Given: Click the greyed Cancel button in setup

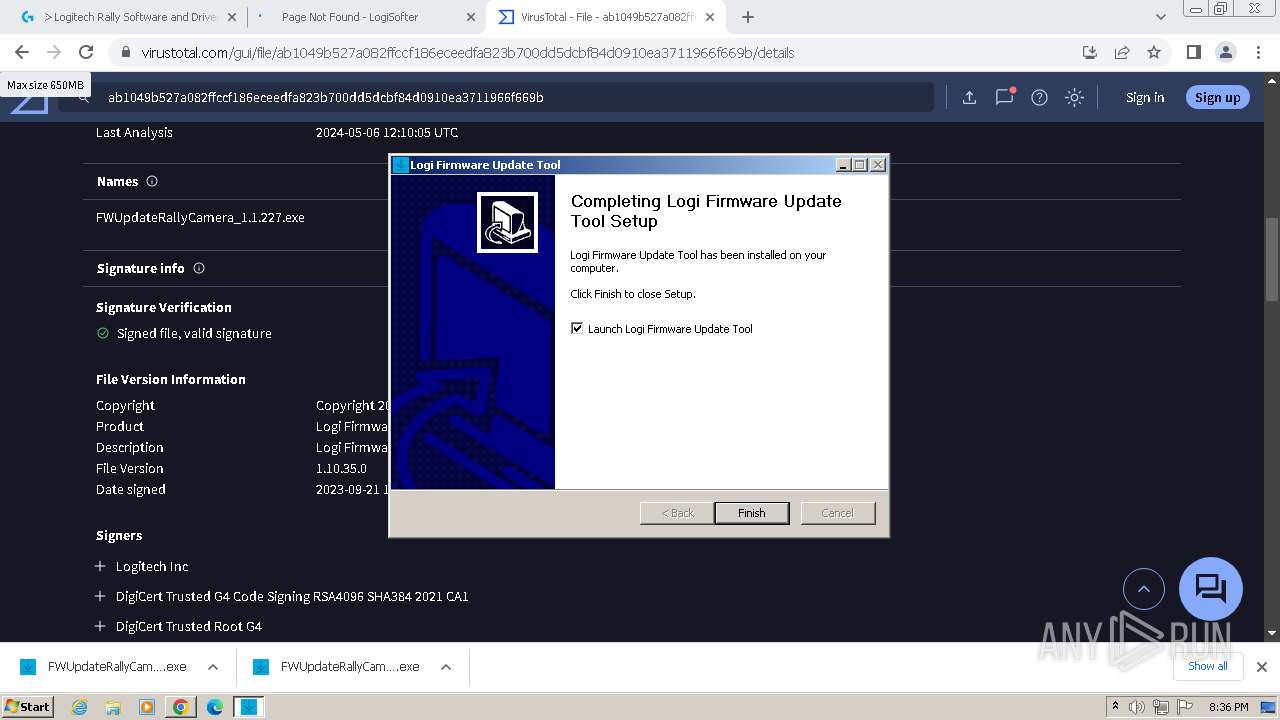Looking at the screenshot, I should click(x=837, y=513).
